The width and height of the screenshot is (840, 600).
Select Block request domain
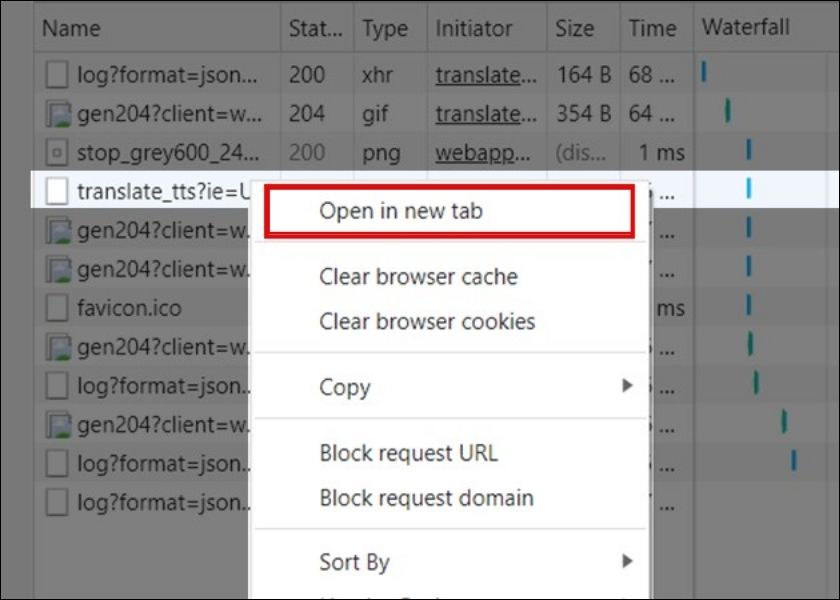click(x=426, y=498)
